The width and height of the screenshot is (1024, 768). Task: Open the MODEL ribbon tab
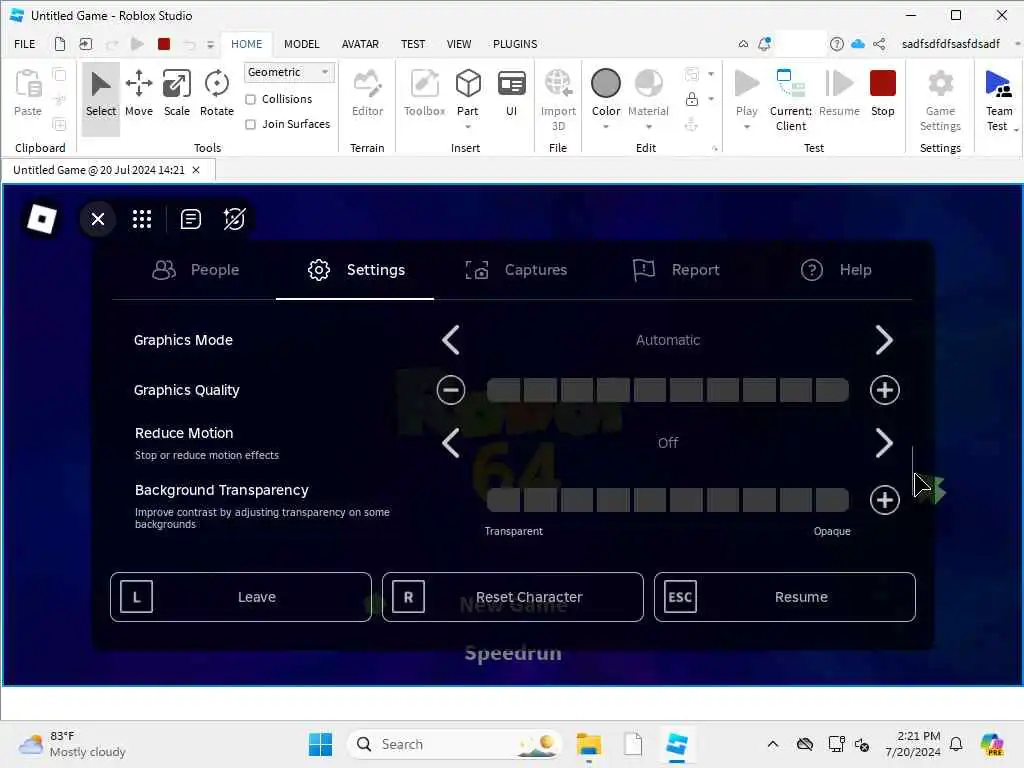[301, 44]
